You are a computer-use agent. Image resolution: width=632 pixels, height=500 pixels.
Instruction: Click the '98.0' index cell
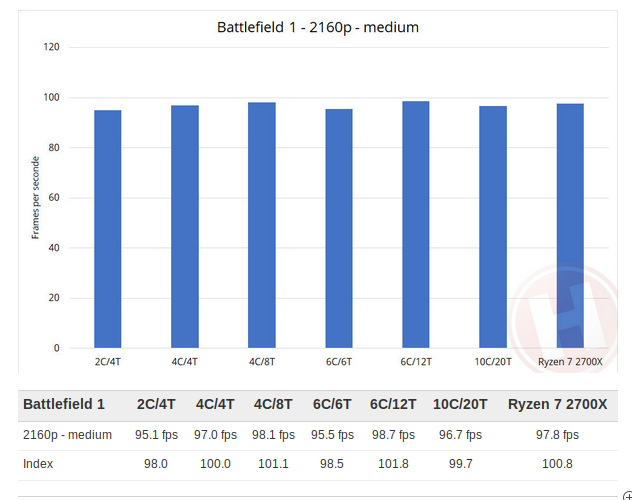tap(156, 464)
